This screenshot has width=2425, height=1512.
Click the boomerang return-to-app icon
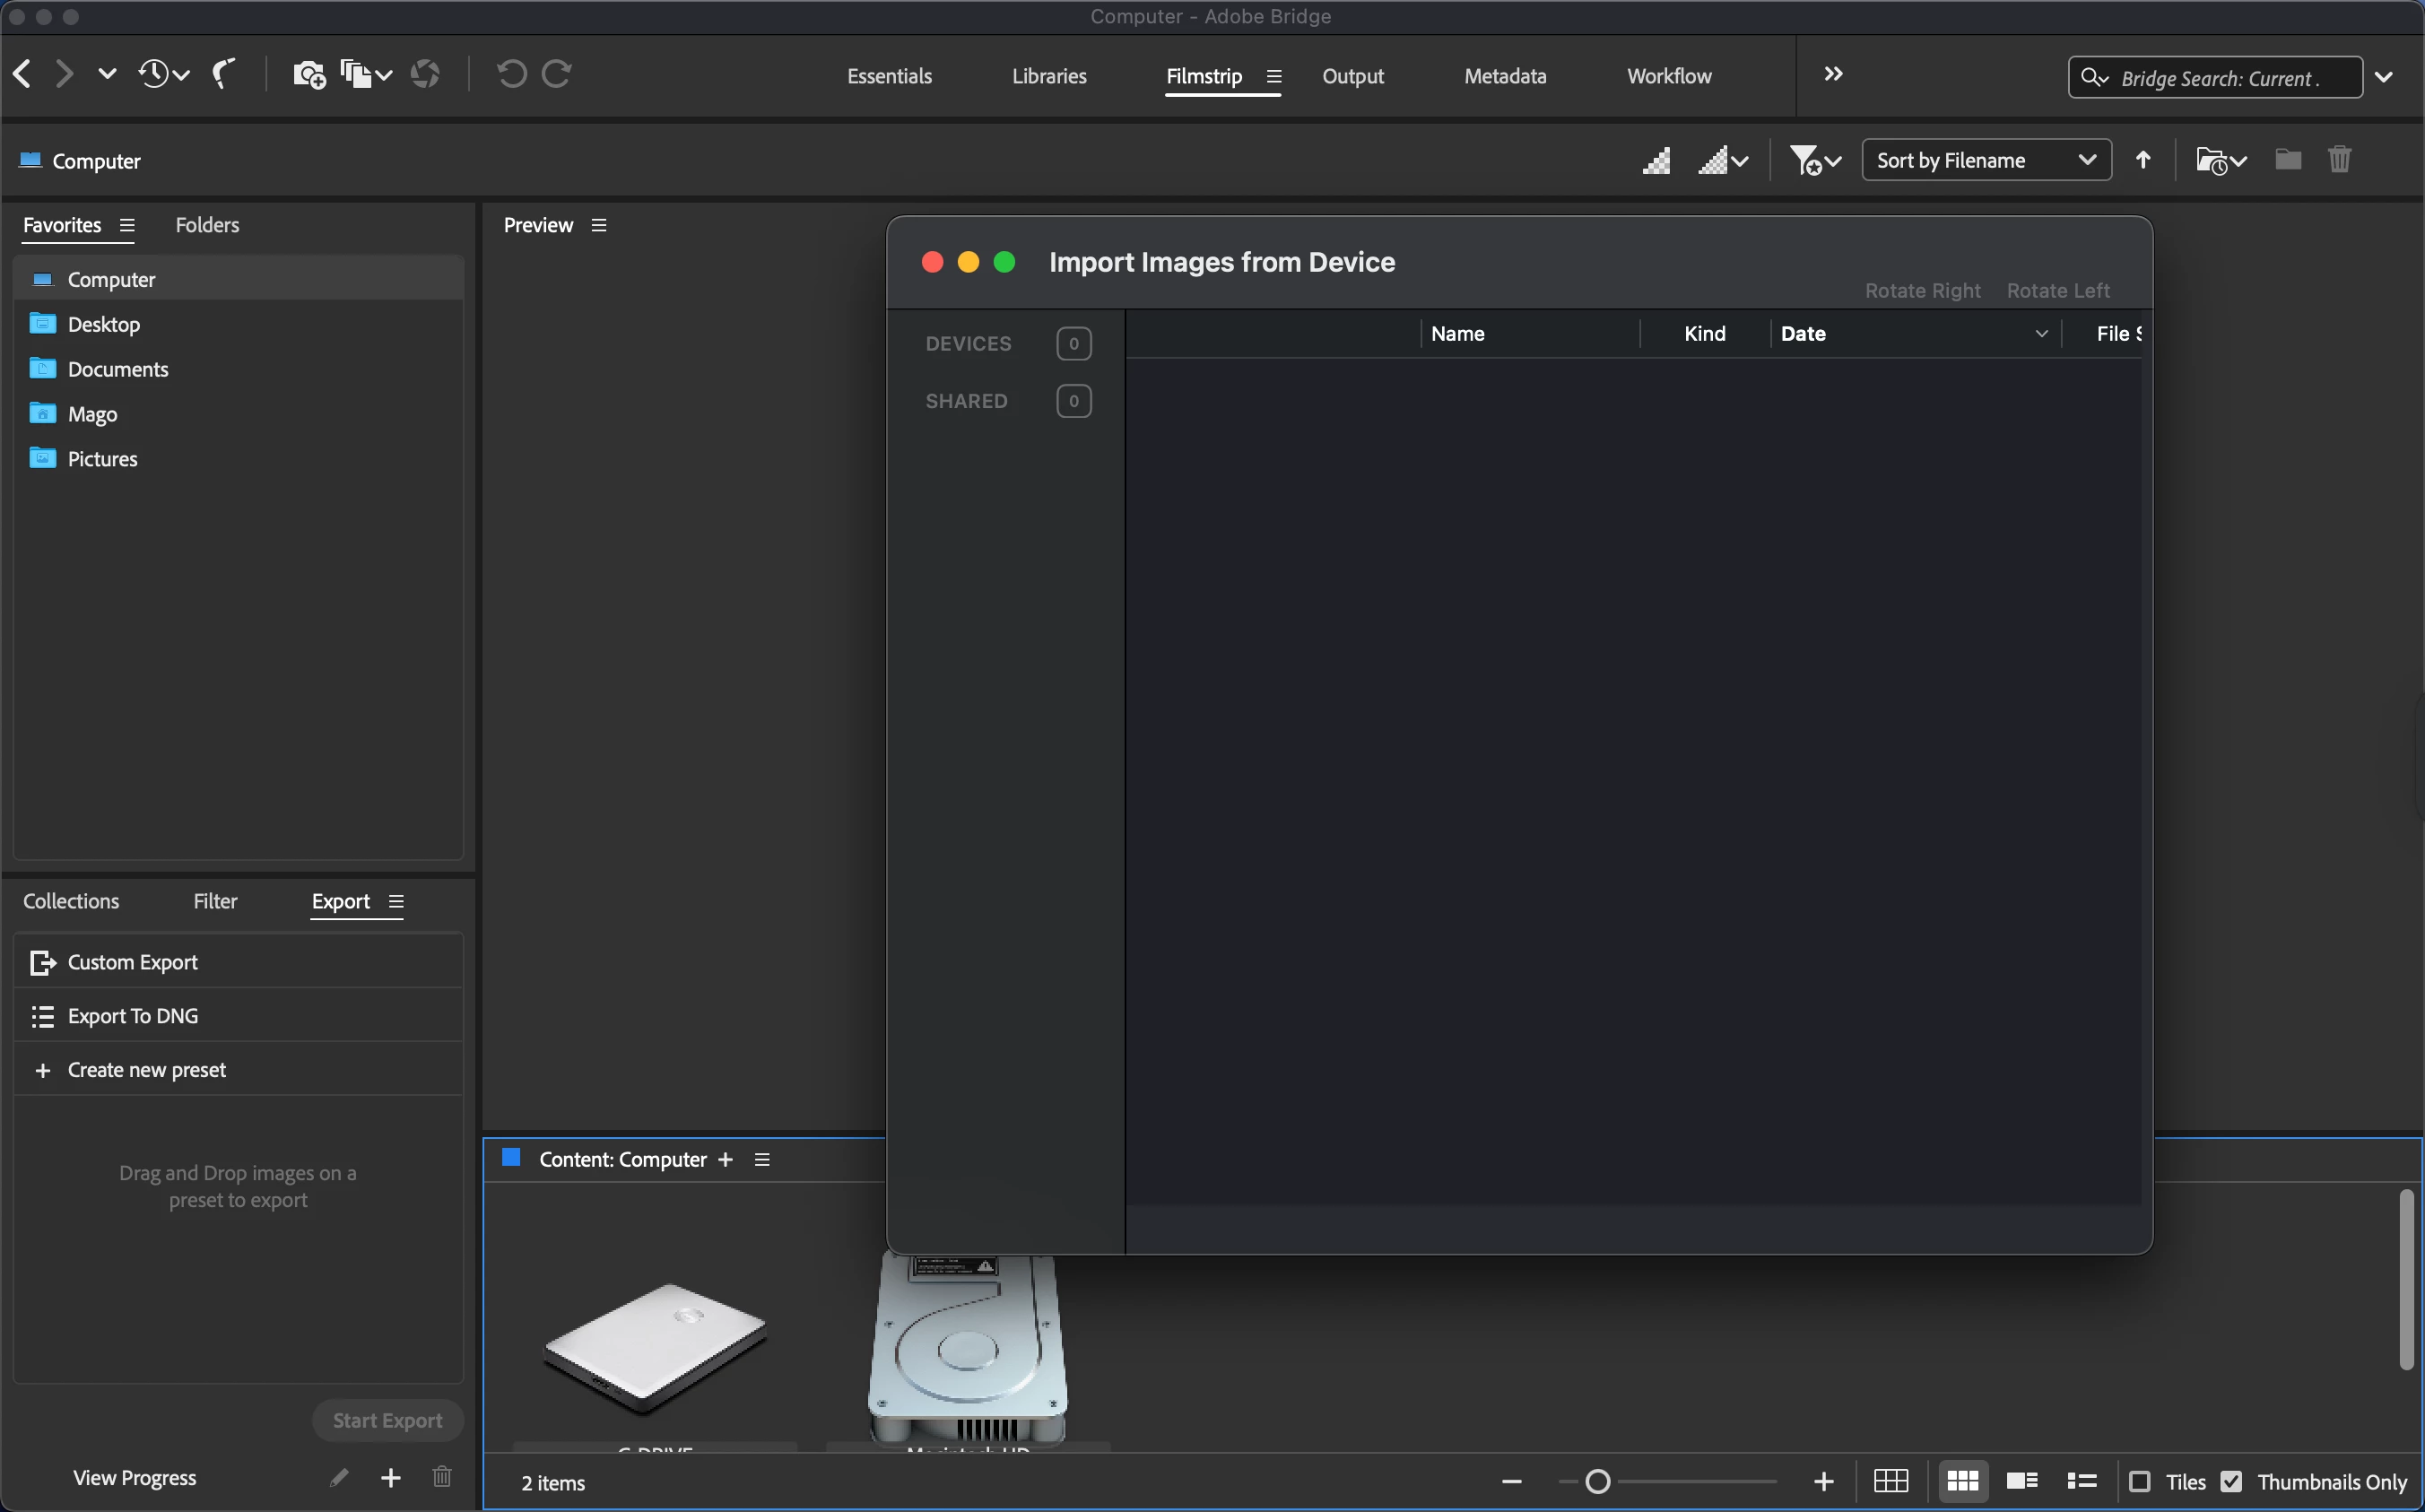point(224,74)
